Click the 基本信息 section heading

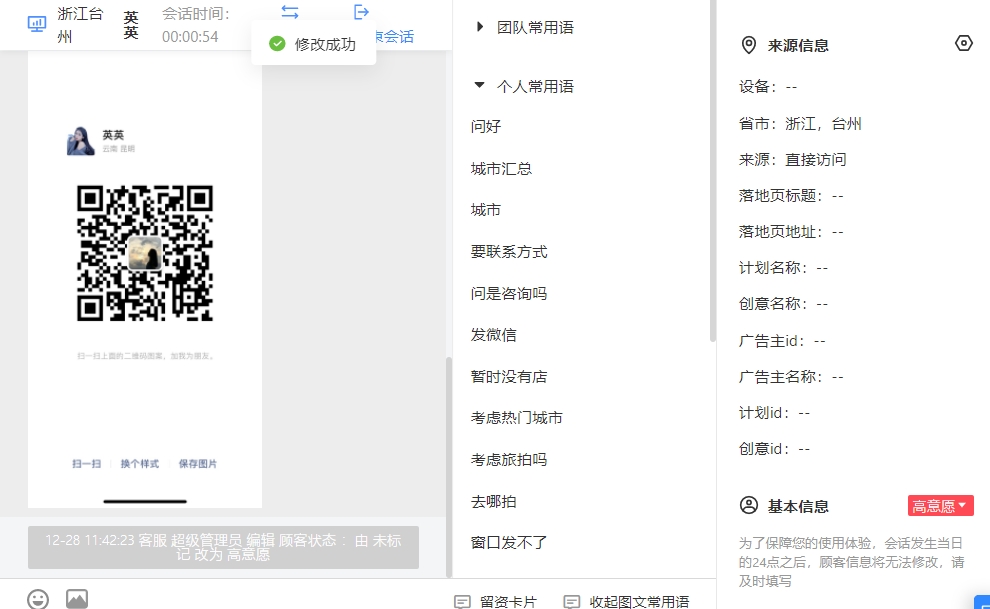798,506
